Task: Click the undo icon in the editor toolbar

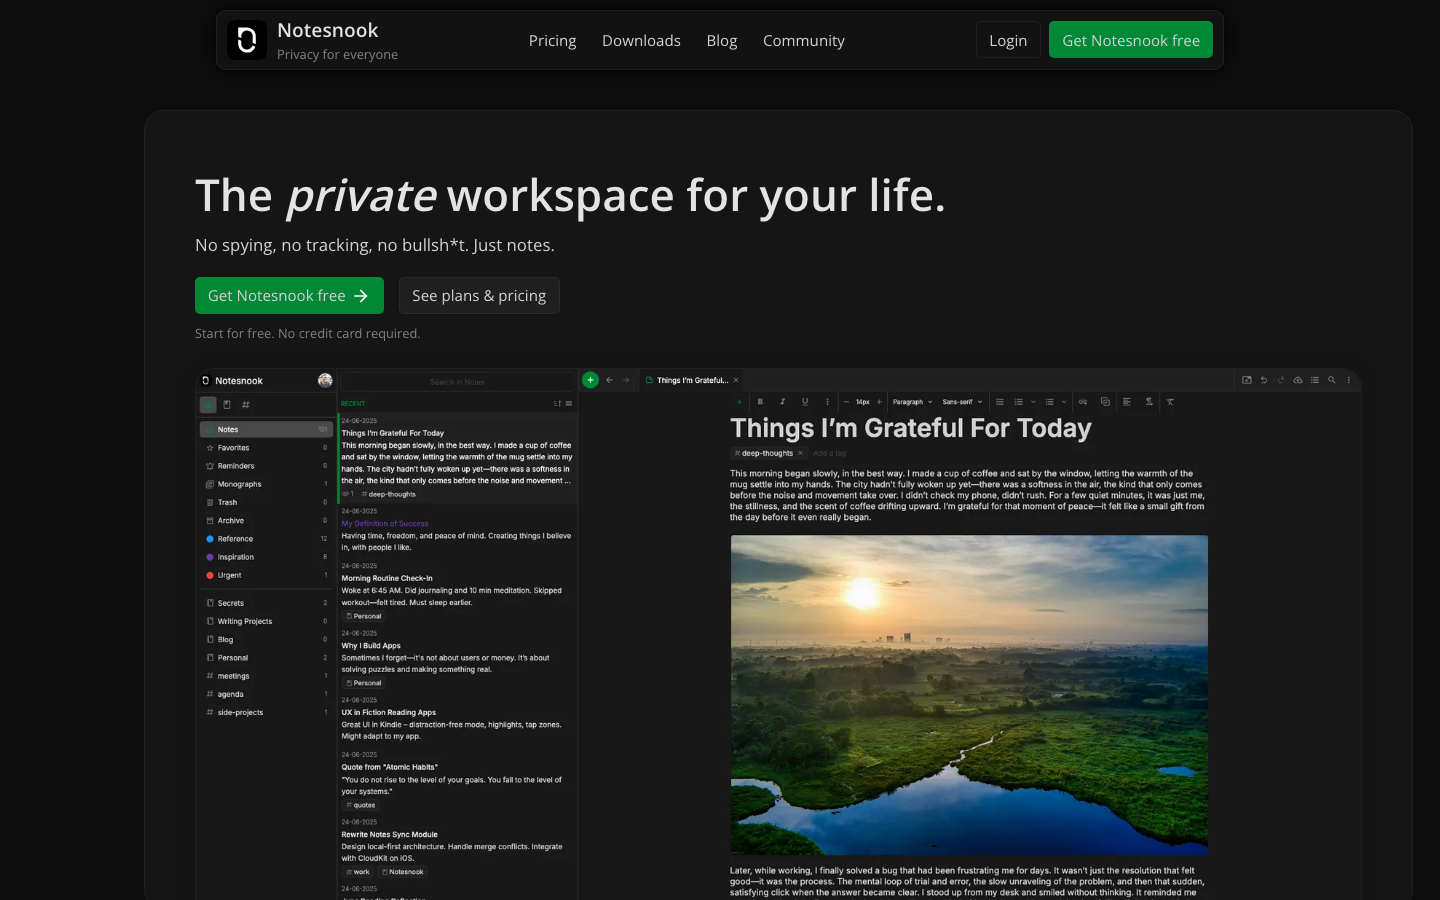Action: [x=1263, y=380]
